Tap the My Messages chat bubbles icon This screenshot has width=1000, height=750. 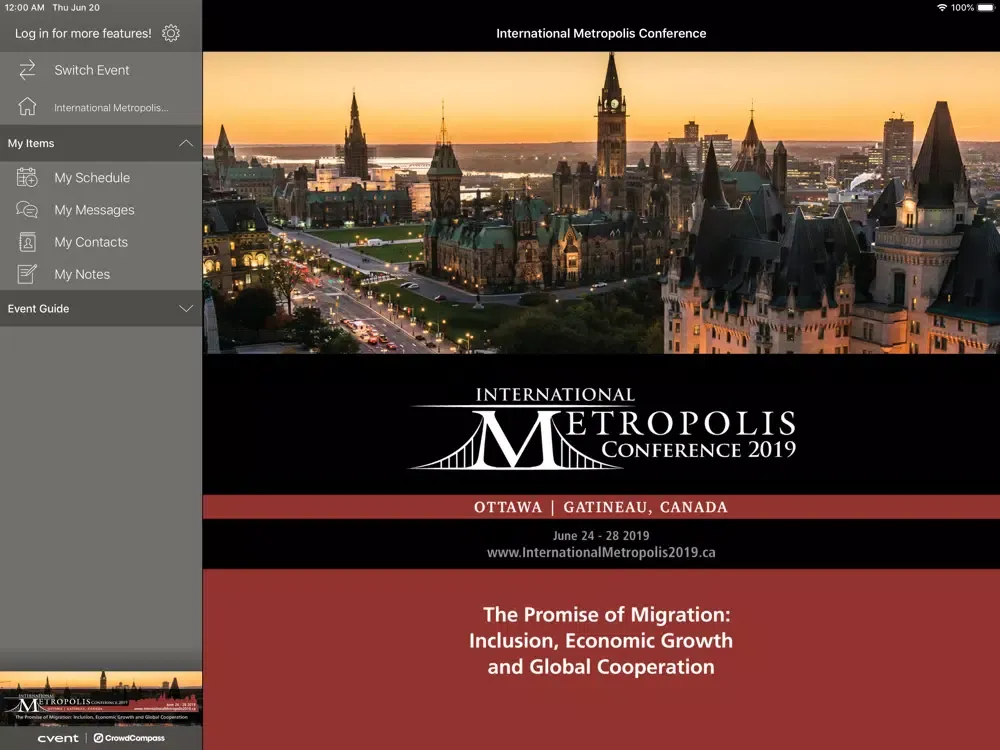(27, 210)
